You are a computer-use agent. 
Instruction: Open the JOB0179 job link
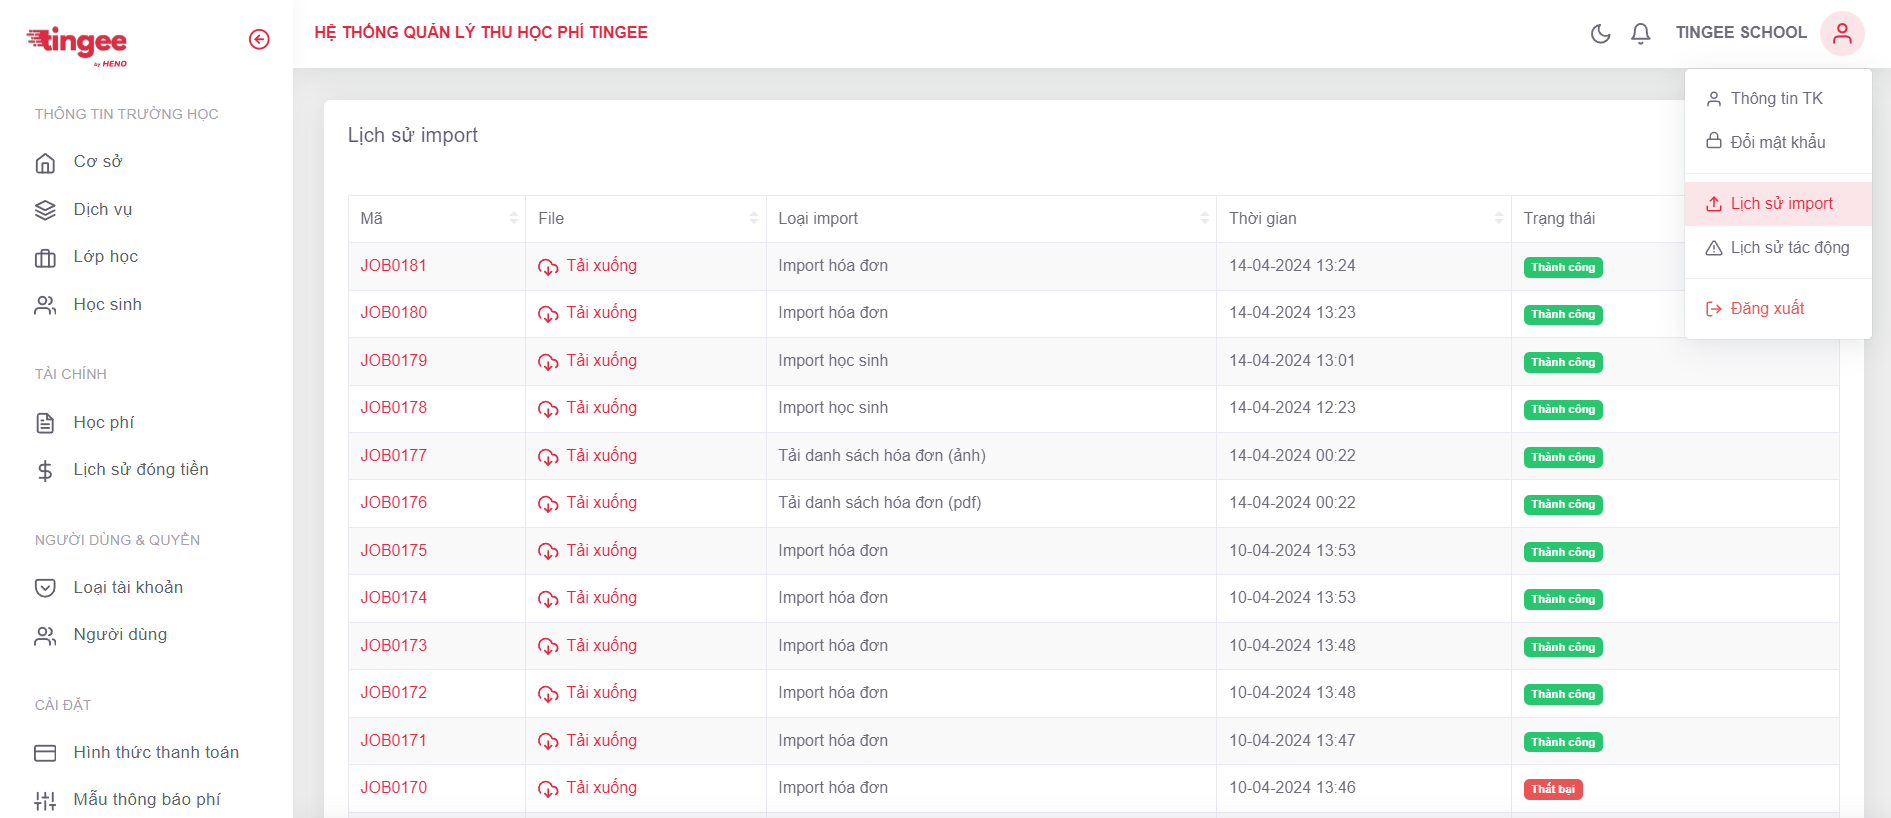[394, 361]
